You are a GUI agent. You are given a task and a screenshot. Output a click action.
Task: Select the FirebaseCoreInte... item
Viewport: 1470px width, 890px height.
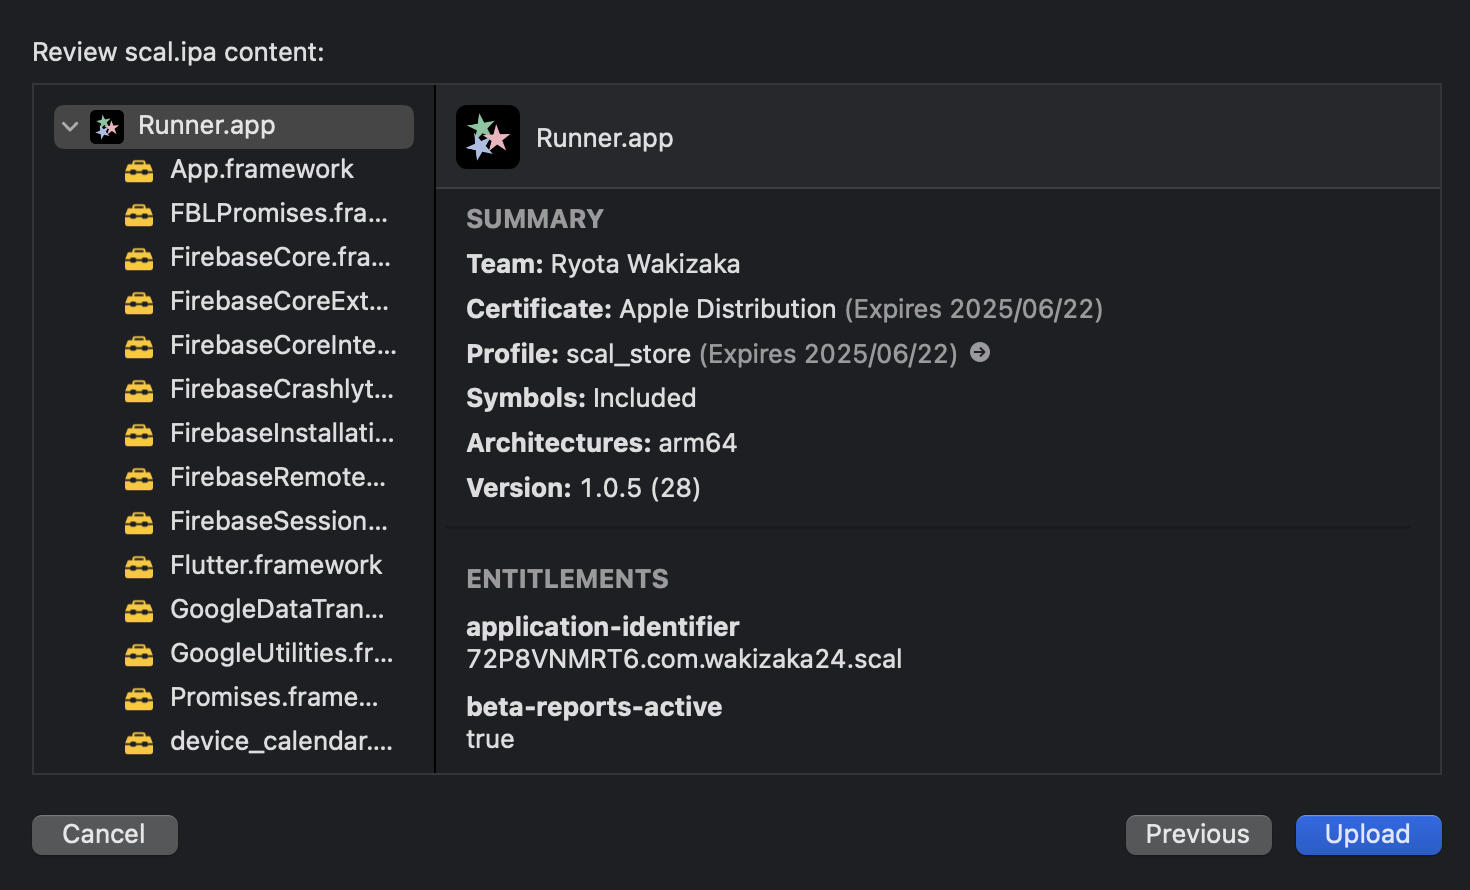click(x=283, y=345)
